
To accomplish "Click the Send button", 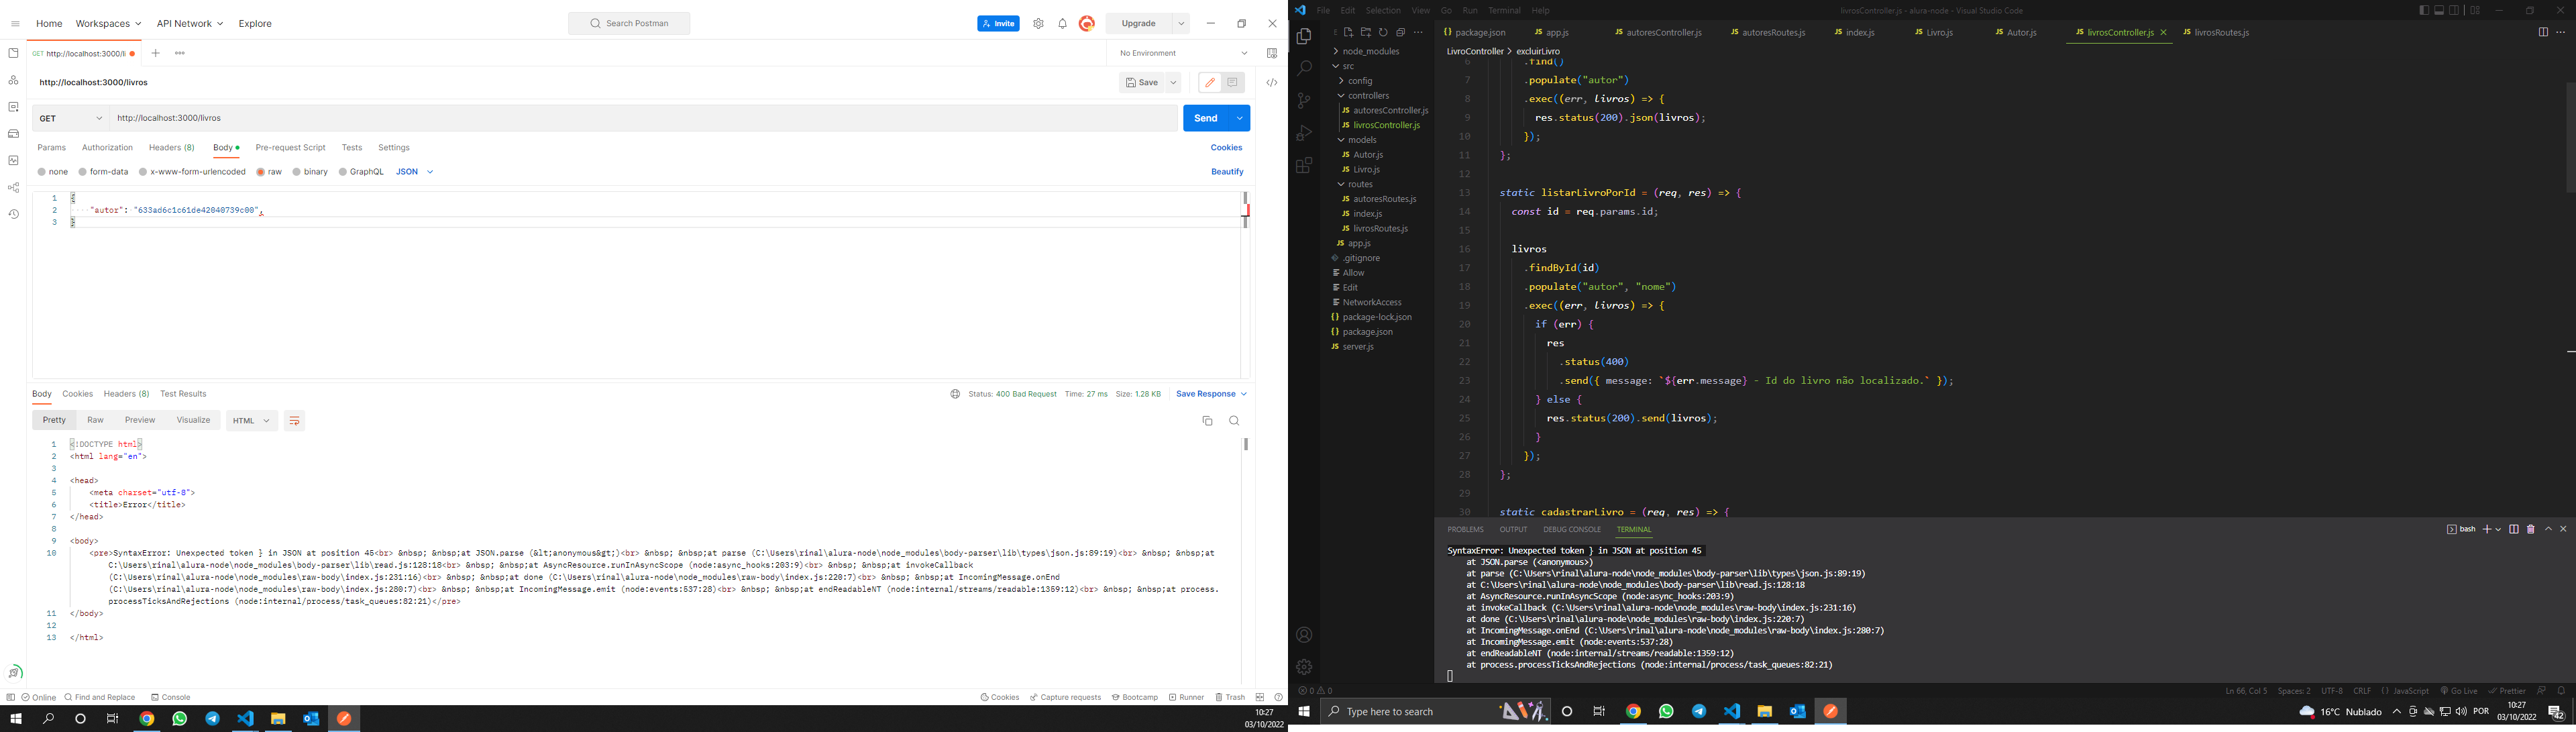I will coord(1206,119).
